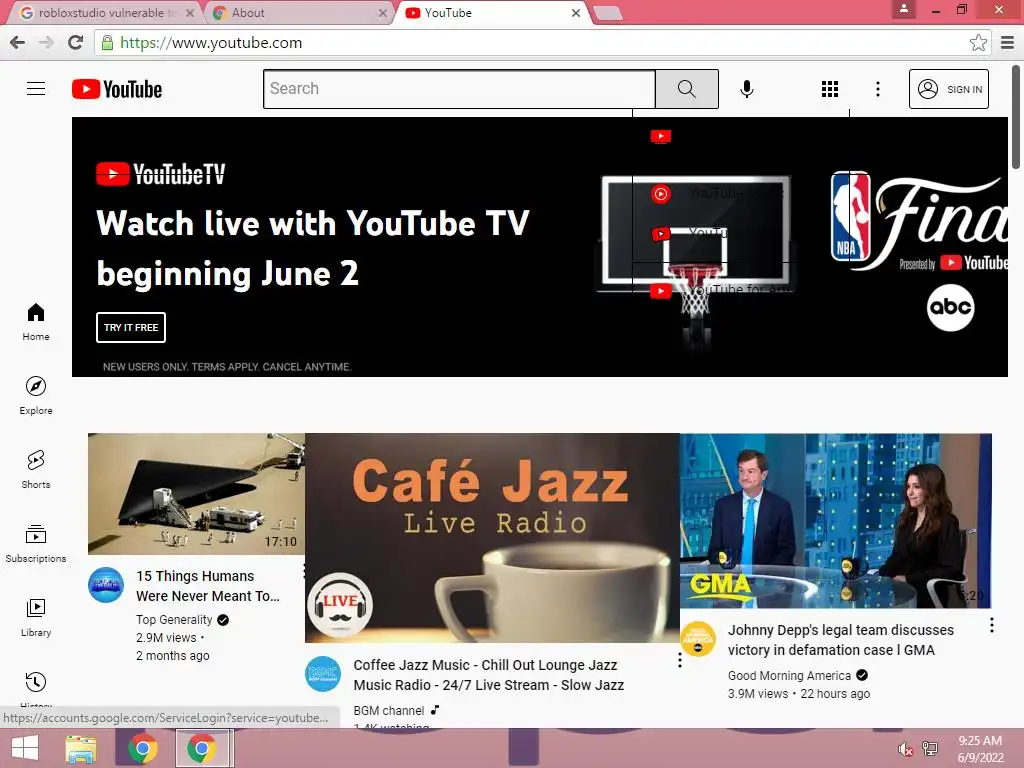Bookmark this page with the star
The width and height of the screenshot is (1024, 768).
click(x=978, y=42)
